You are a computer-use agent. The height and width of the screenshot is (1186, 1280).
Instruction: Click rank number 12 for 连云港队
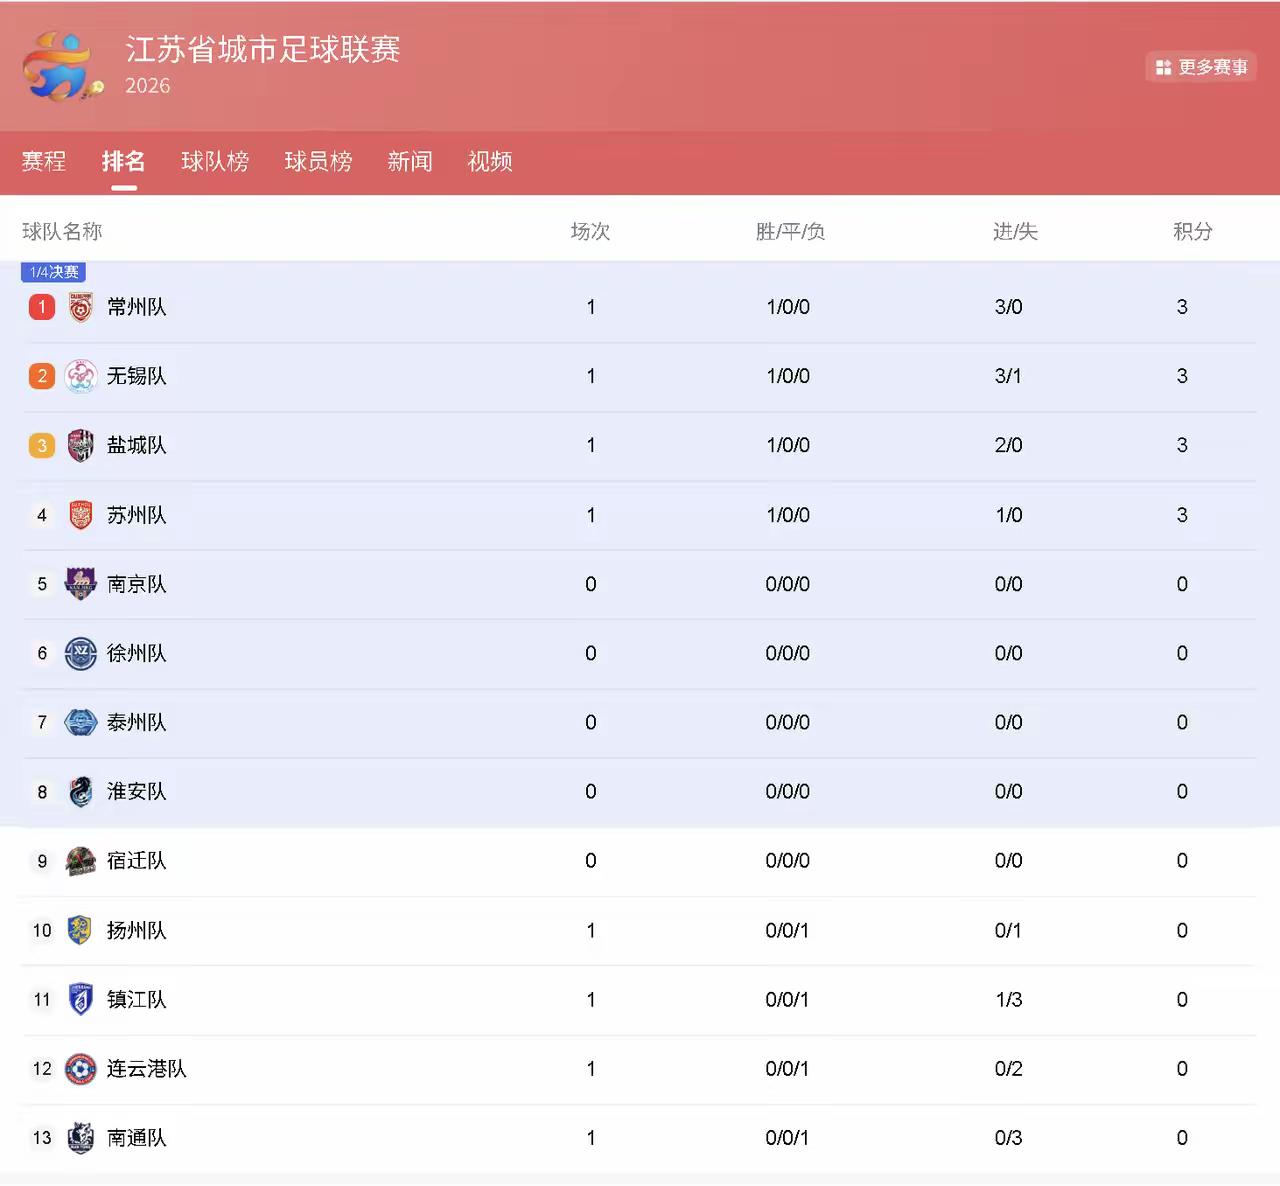pos(42,1069)
